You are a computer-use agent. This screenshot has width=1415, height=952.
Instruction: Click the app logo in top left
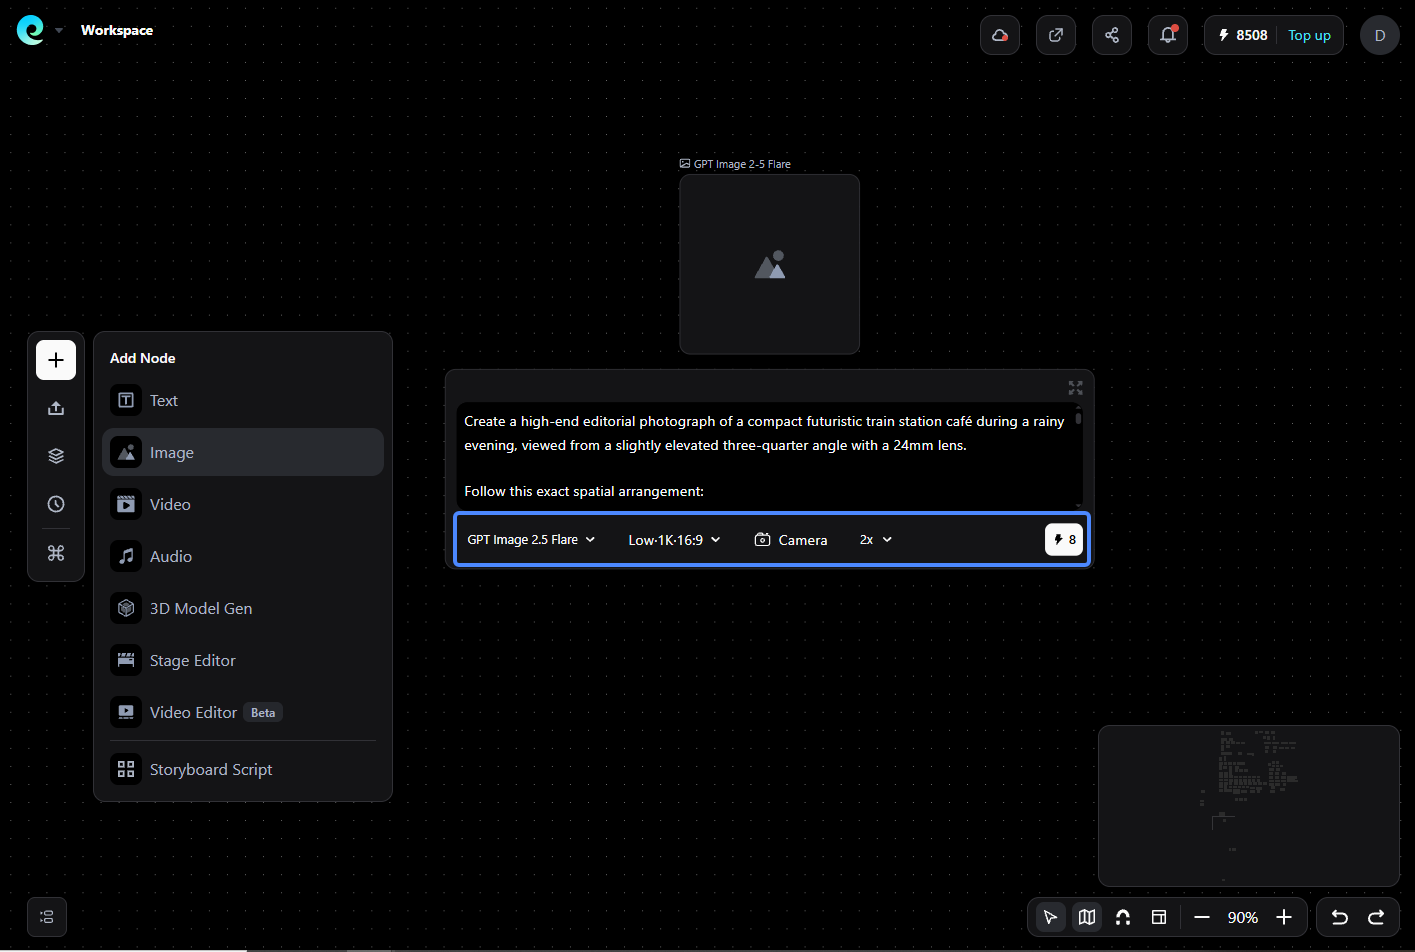click(x=31, y=30)
